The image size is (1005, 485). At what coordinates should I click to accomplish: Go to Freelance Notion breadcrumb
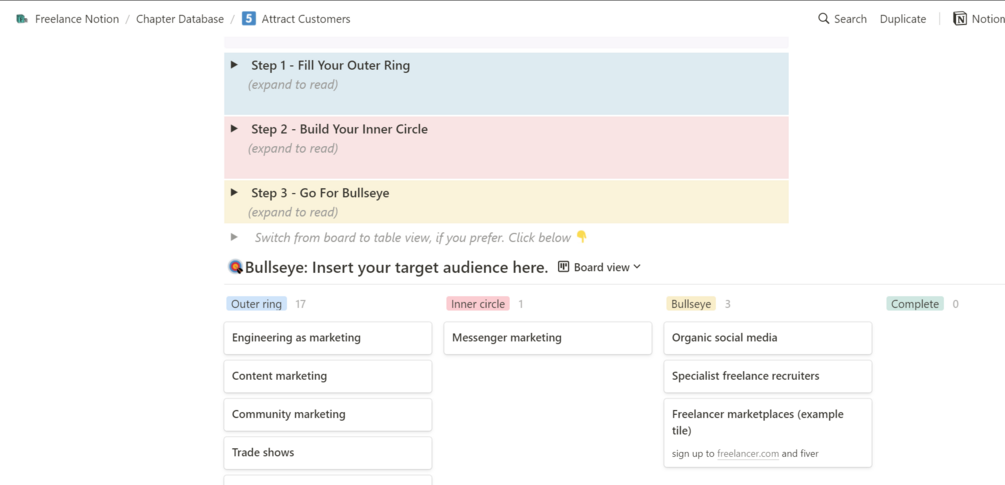click(x=77, y=19)
